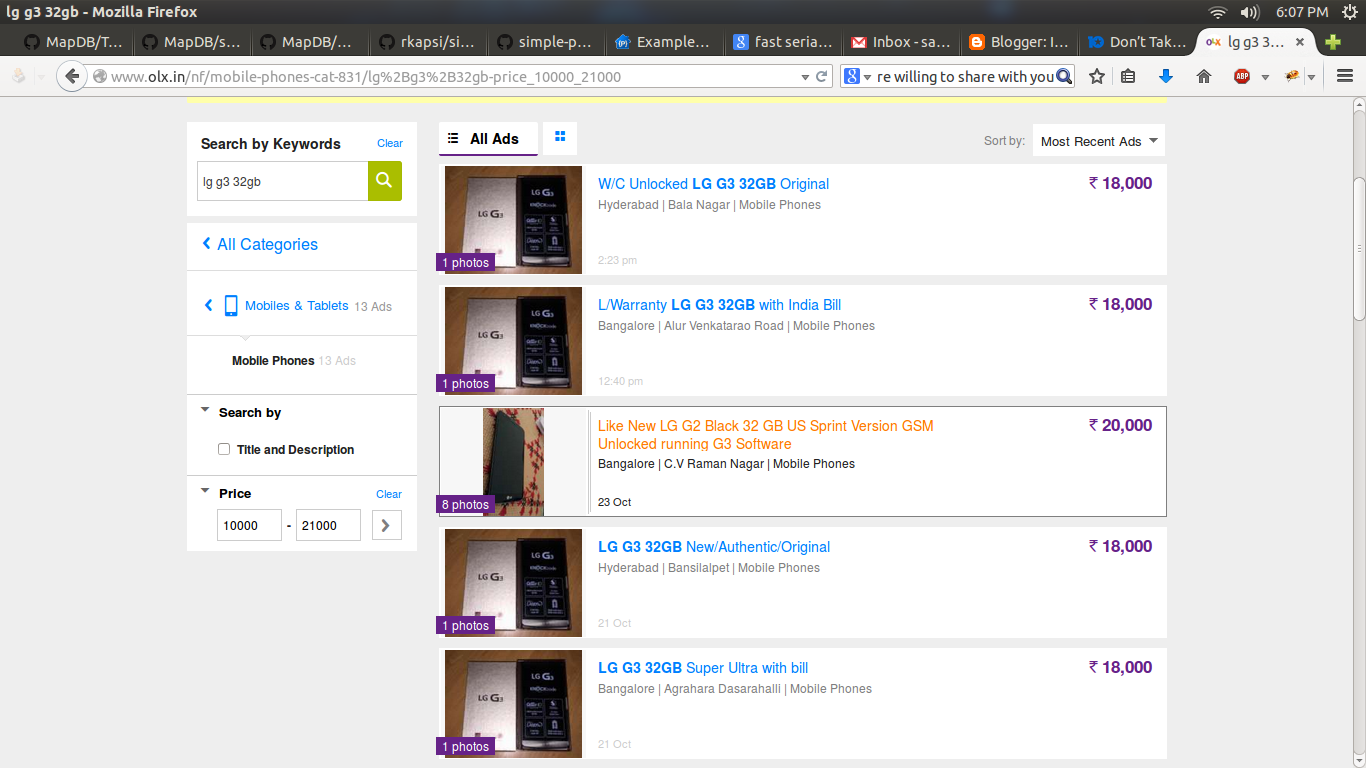Click Clear link in the Price section

(389, 494)
